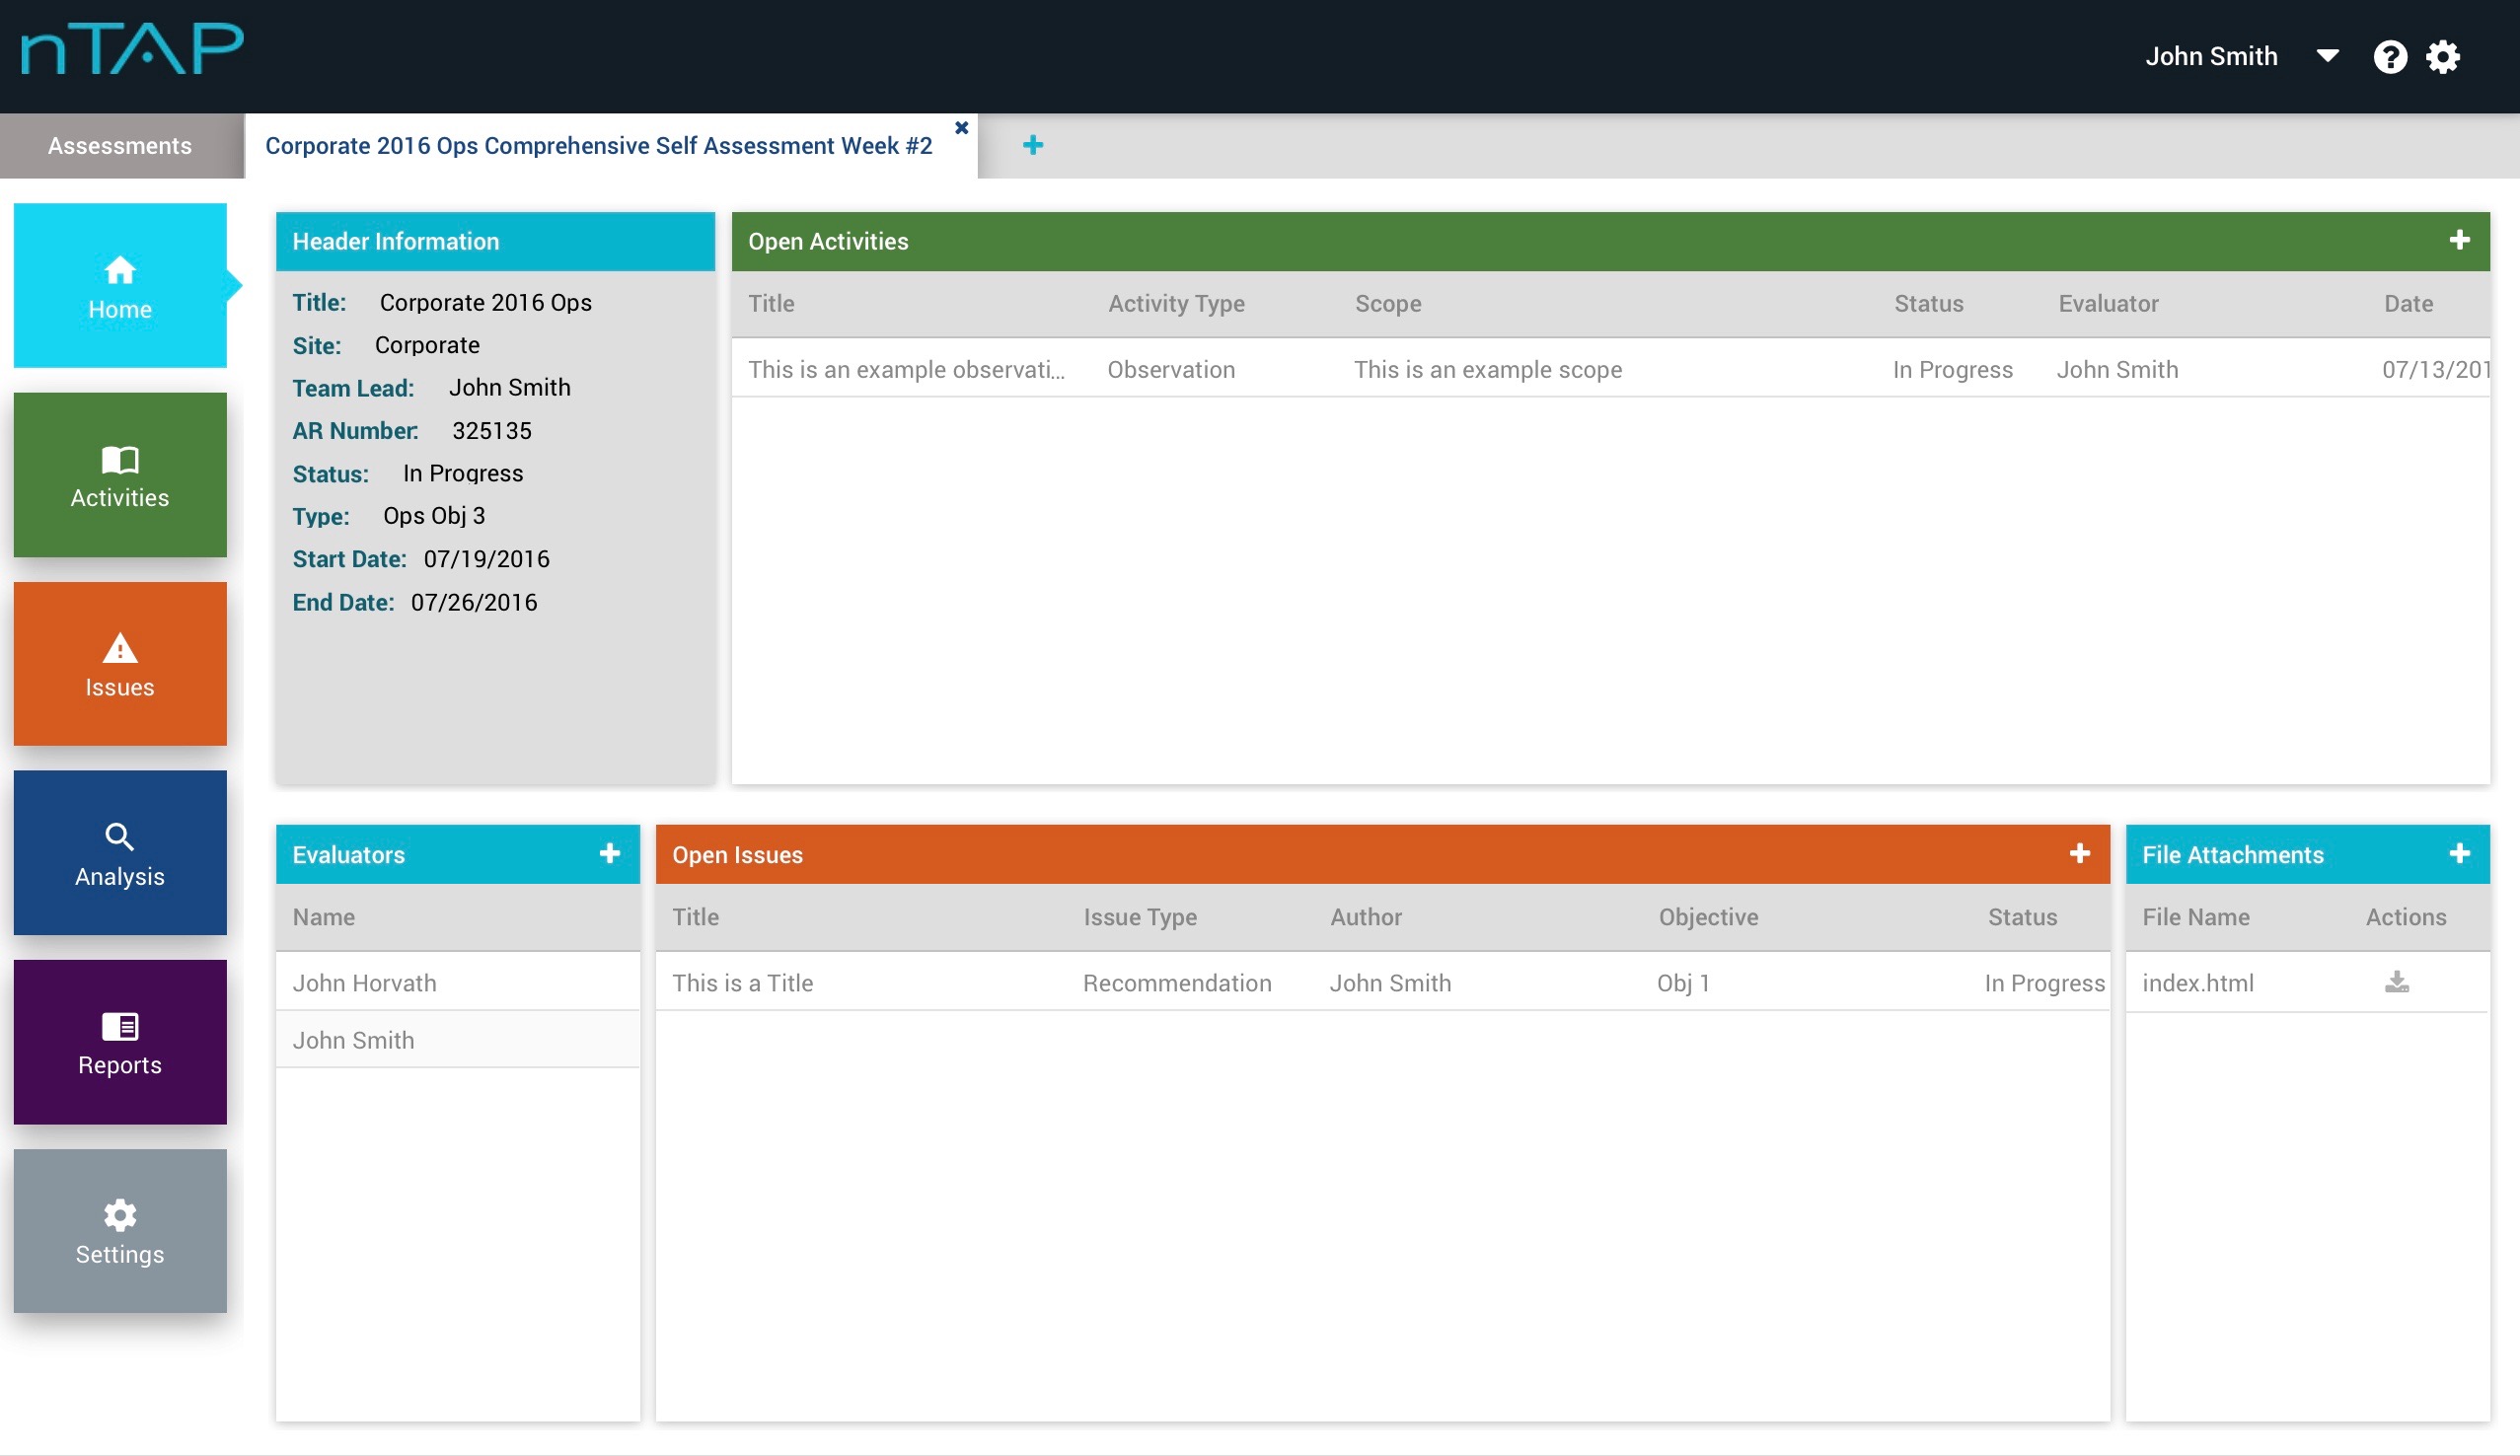Open the example observation activity row

(906, 370)
